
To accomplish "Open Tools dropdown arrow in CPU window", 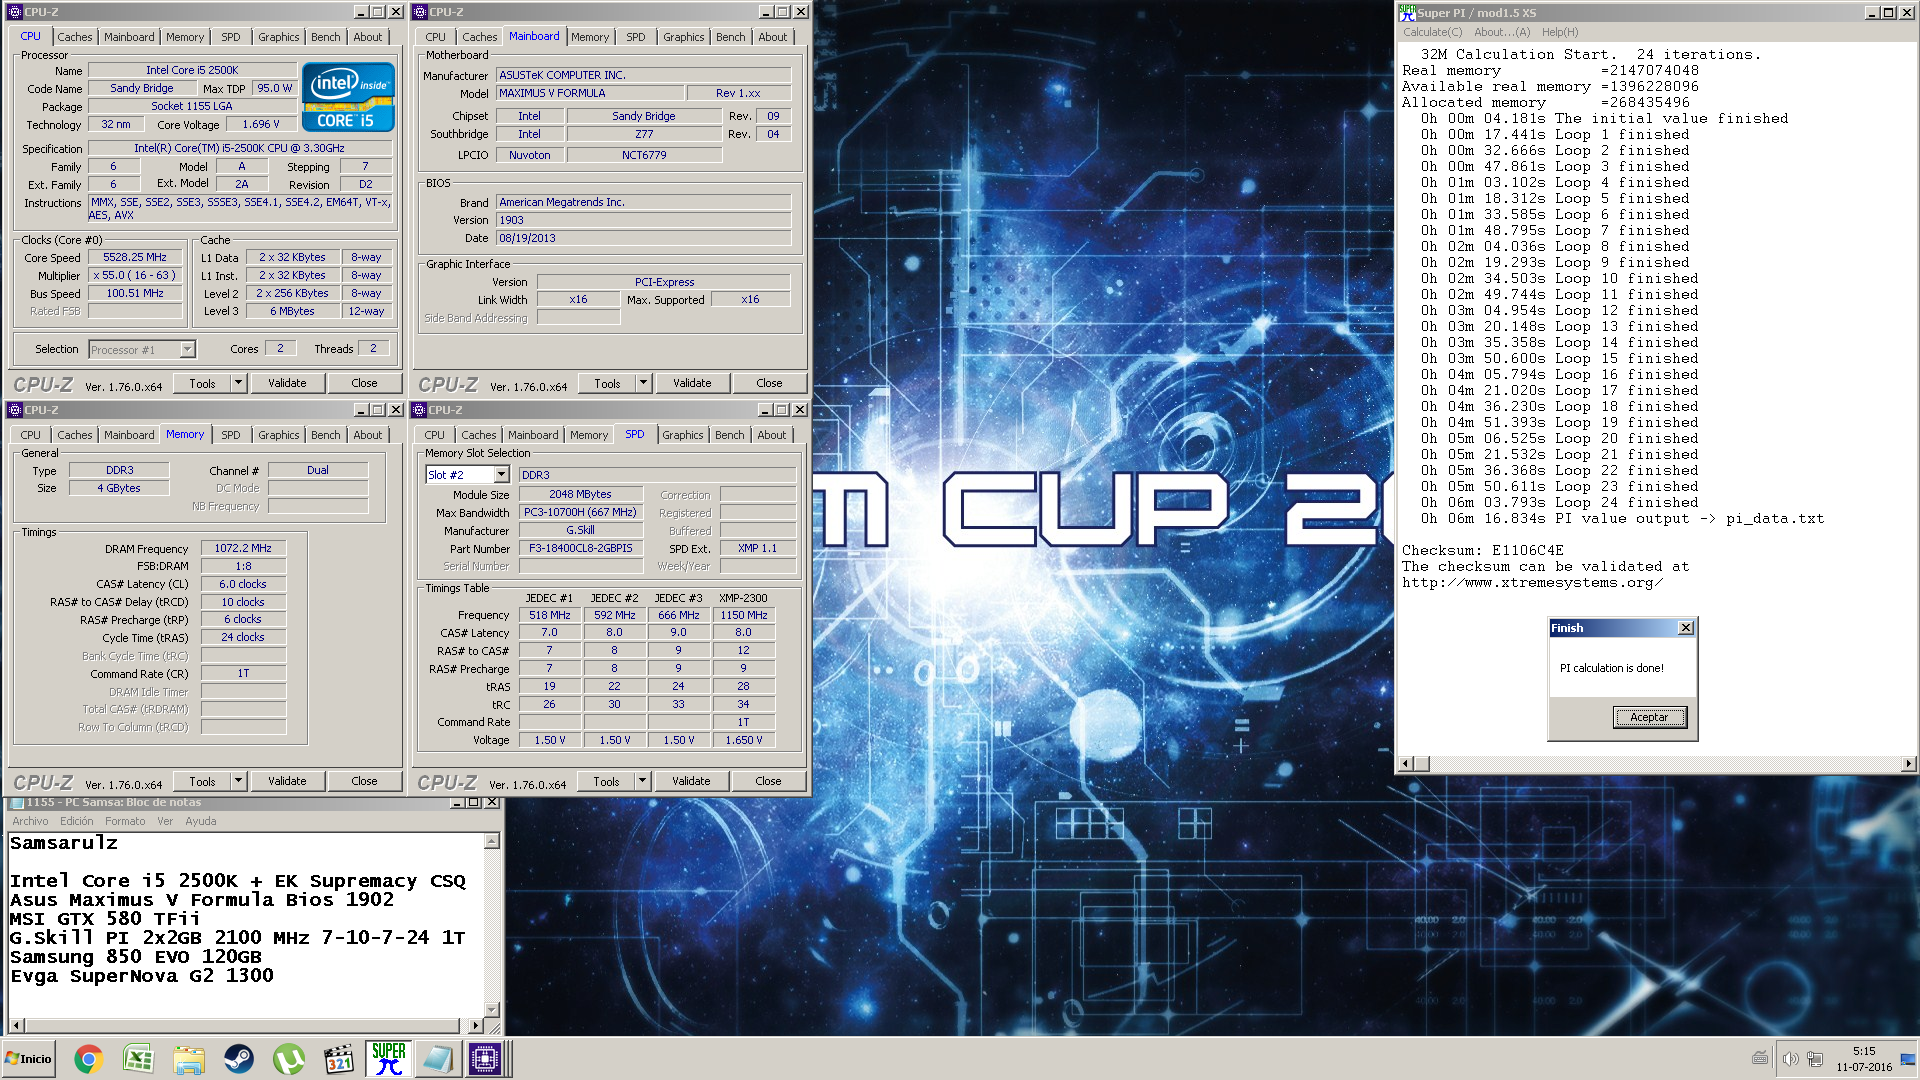I will pos(238,383).
